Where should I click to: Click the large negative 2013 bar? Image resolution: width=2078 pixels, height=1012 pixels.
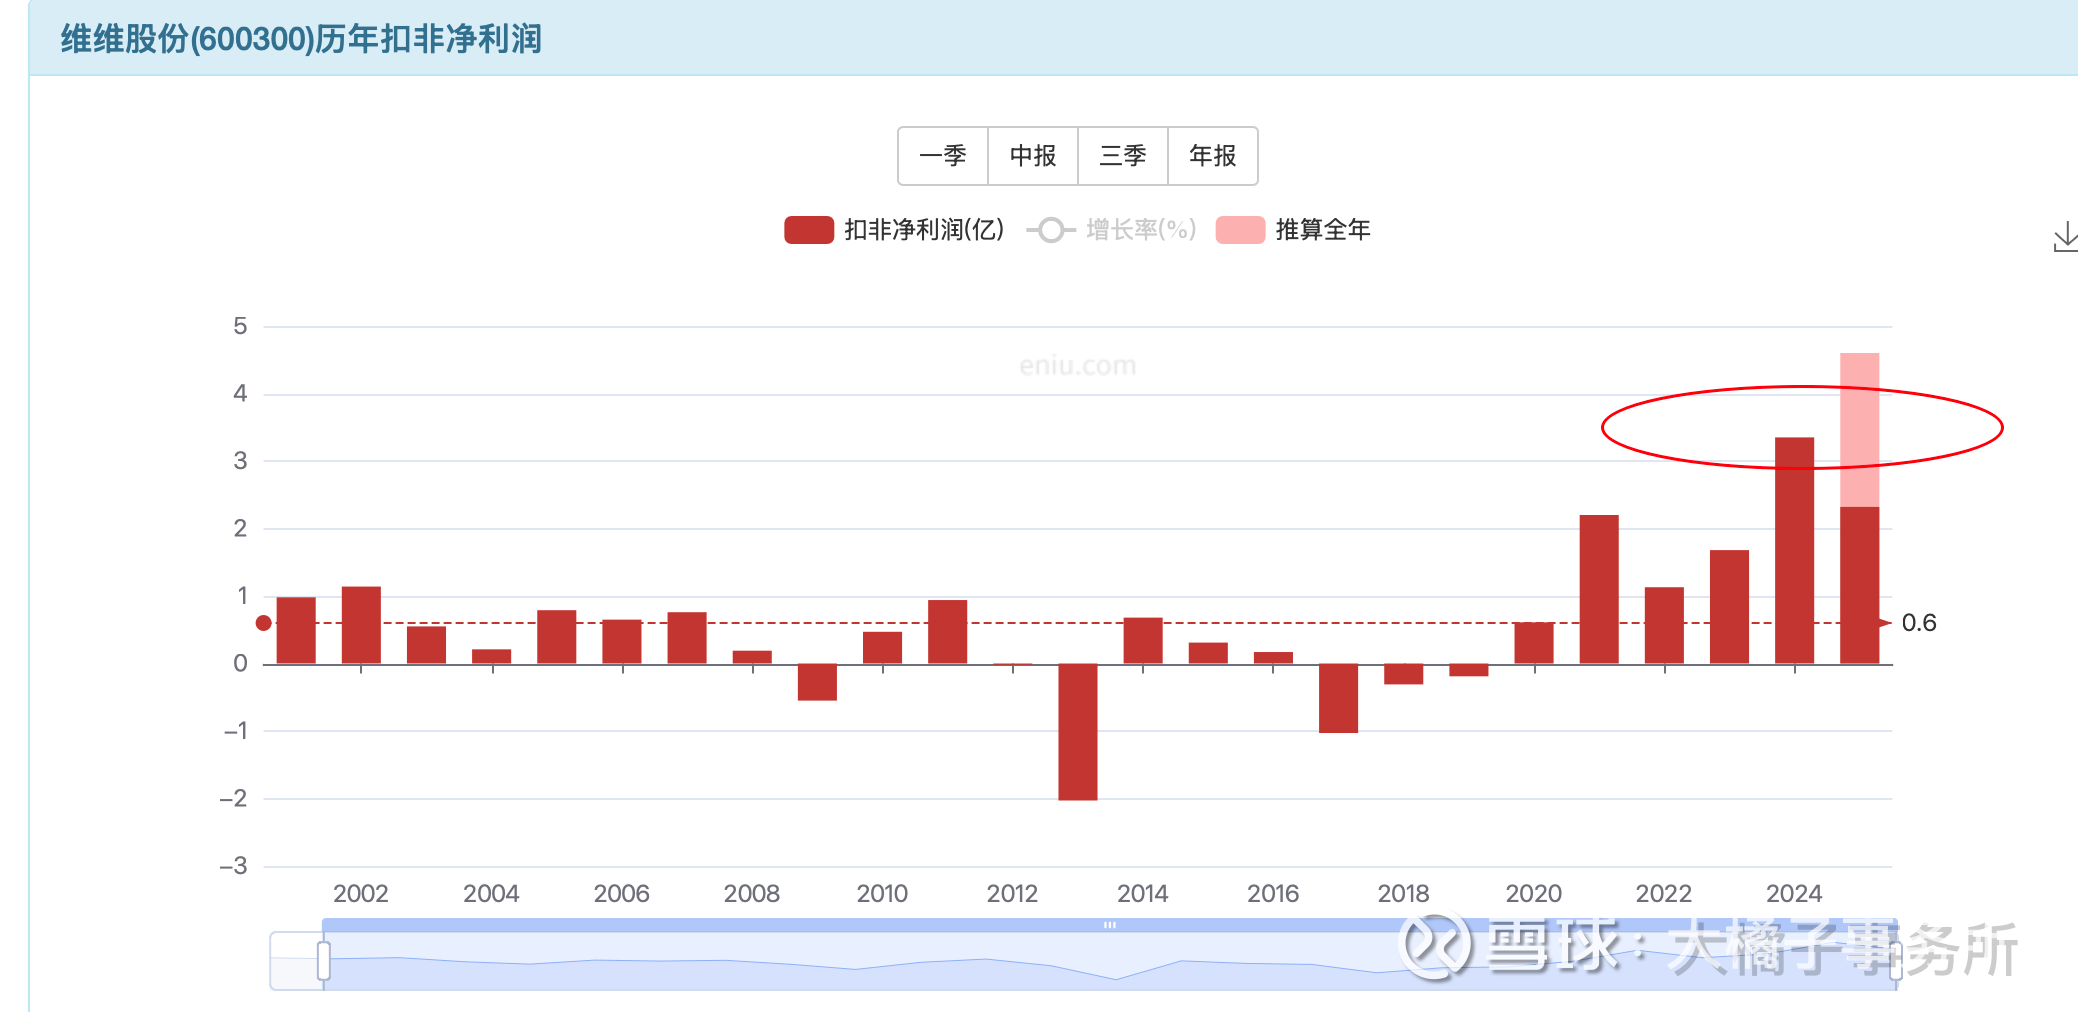coord(1078,732)
